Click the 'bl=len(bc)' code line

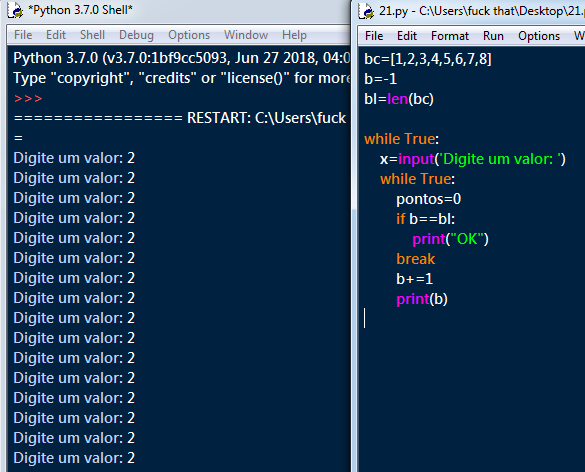399,99
